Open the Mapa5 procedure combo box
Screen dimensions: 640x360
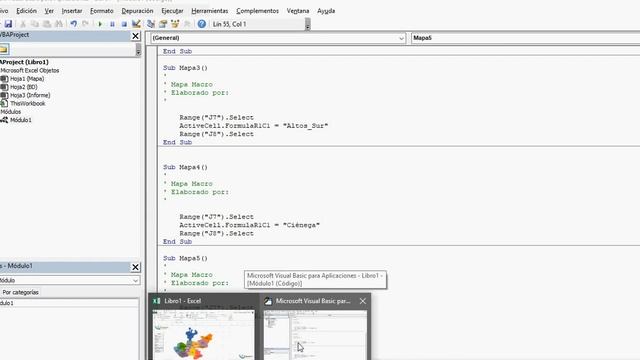525,38
